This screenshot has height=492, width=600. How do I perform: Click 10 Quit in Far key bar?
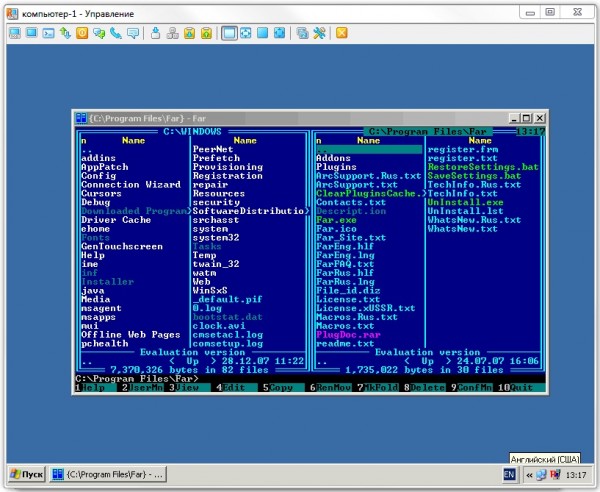pos(521,388)
